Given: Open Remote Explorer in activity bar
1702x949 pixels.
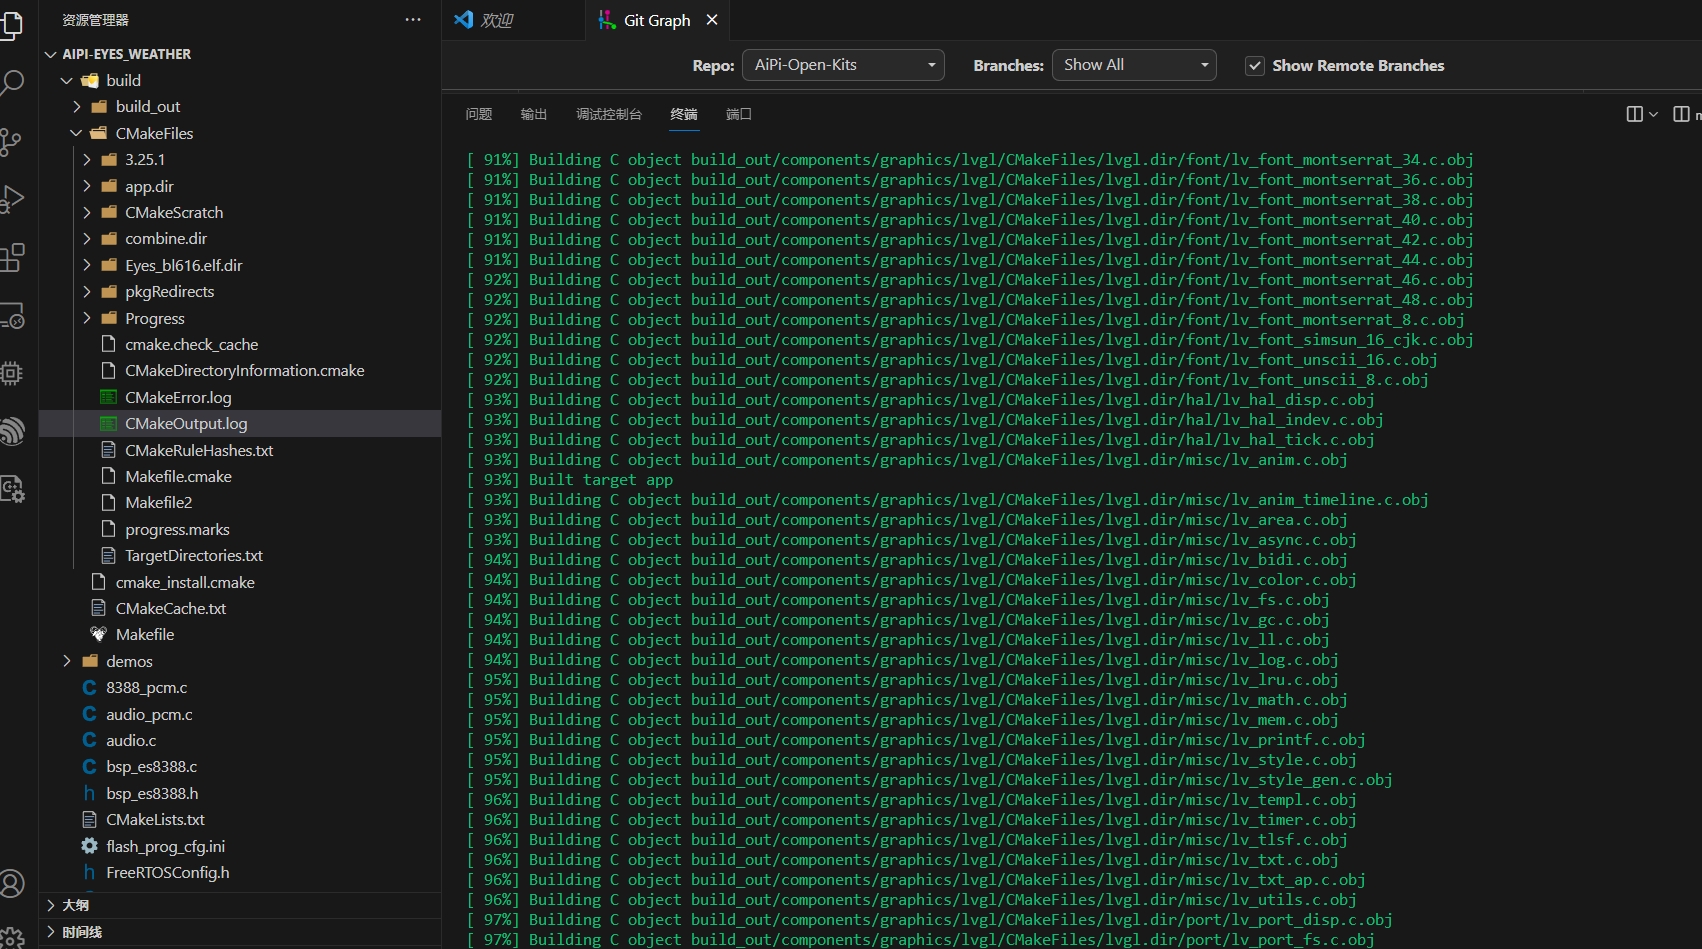Looking at the screenshot, I should pyautogui.click(x=11, y=316).
